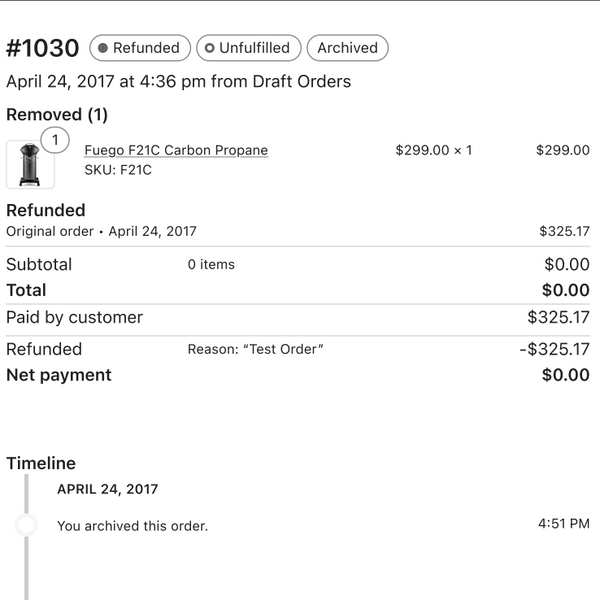The height and width of the screenshot is (600, 600).
Task: Click the Timeline section heading
Action: [x=41, y=463]
